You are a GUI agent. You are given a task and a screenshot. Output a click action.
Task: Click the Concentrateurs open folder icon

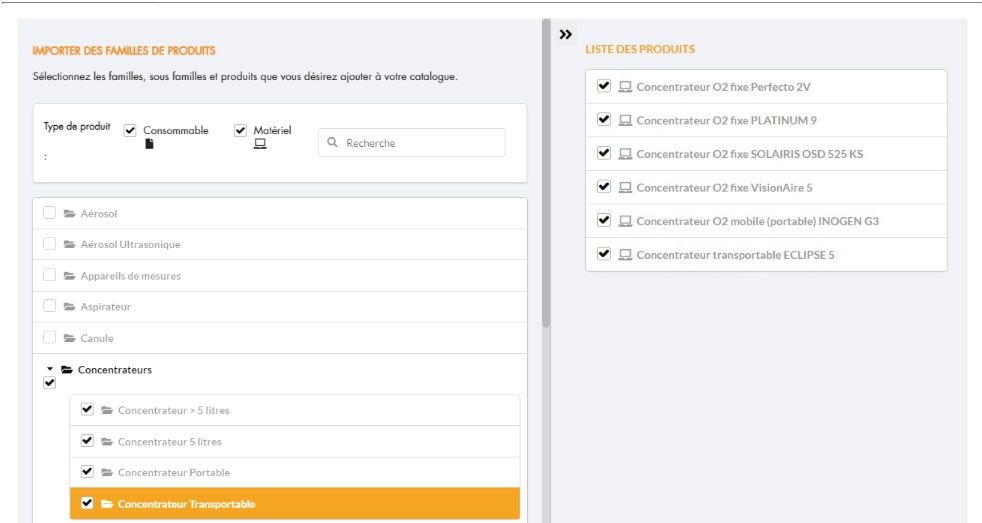click(67, 370)
